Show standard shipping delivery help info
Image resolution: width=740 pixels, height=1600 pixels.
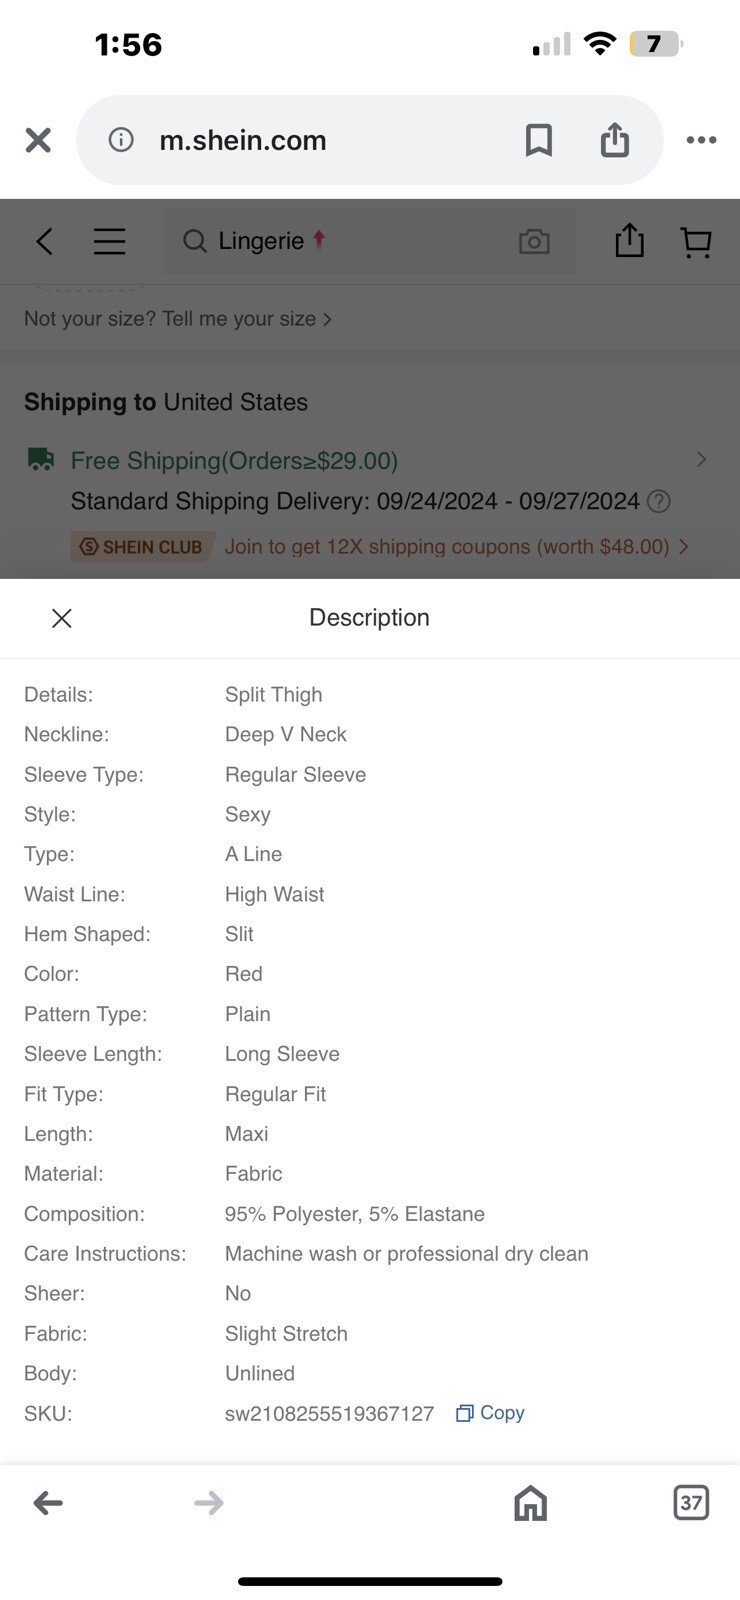658,501
